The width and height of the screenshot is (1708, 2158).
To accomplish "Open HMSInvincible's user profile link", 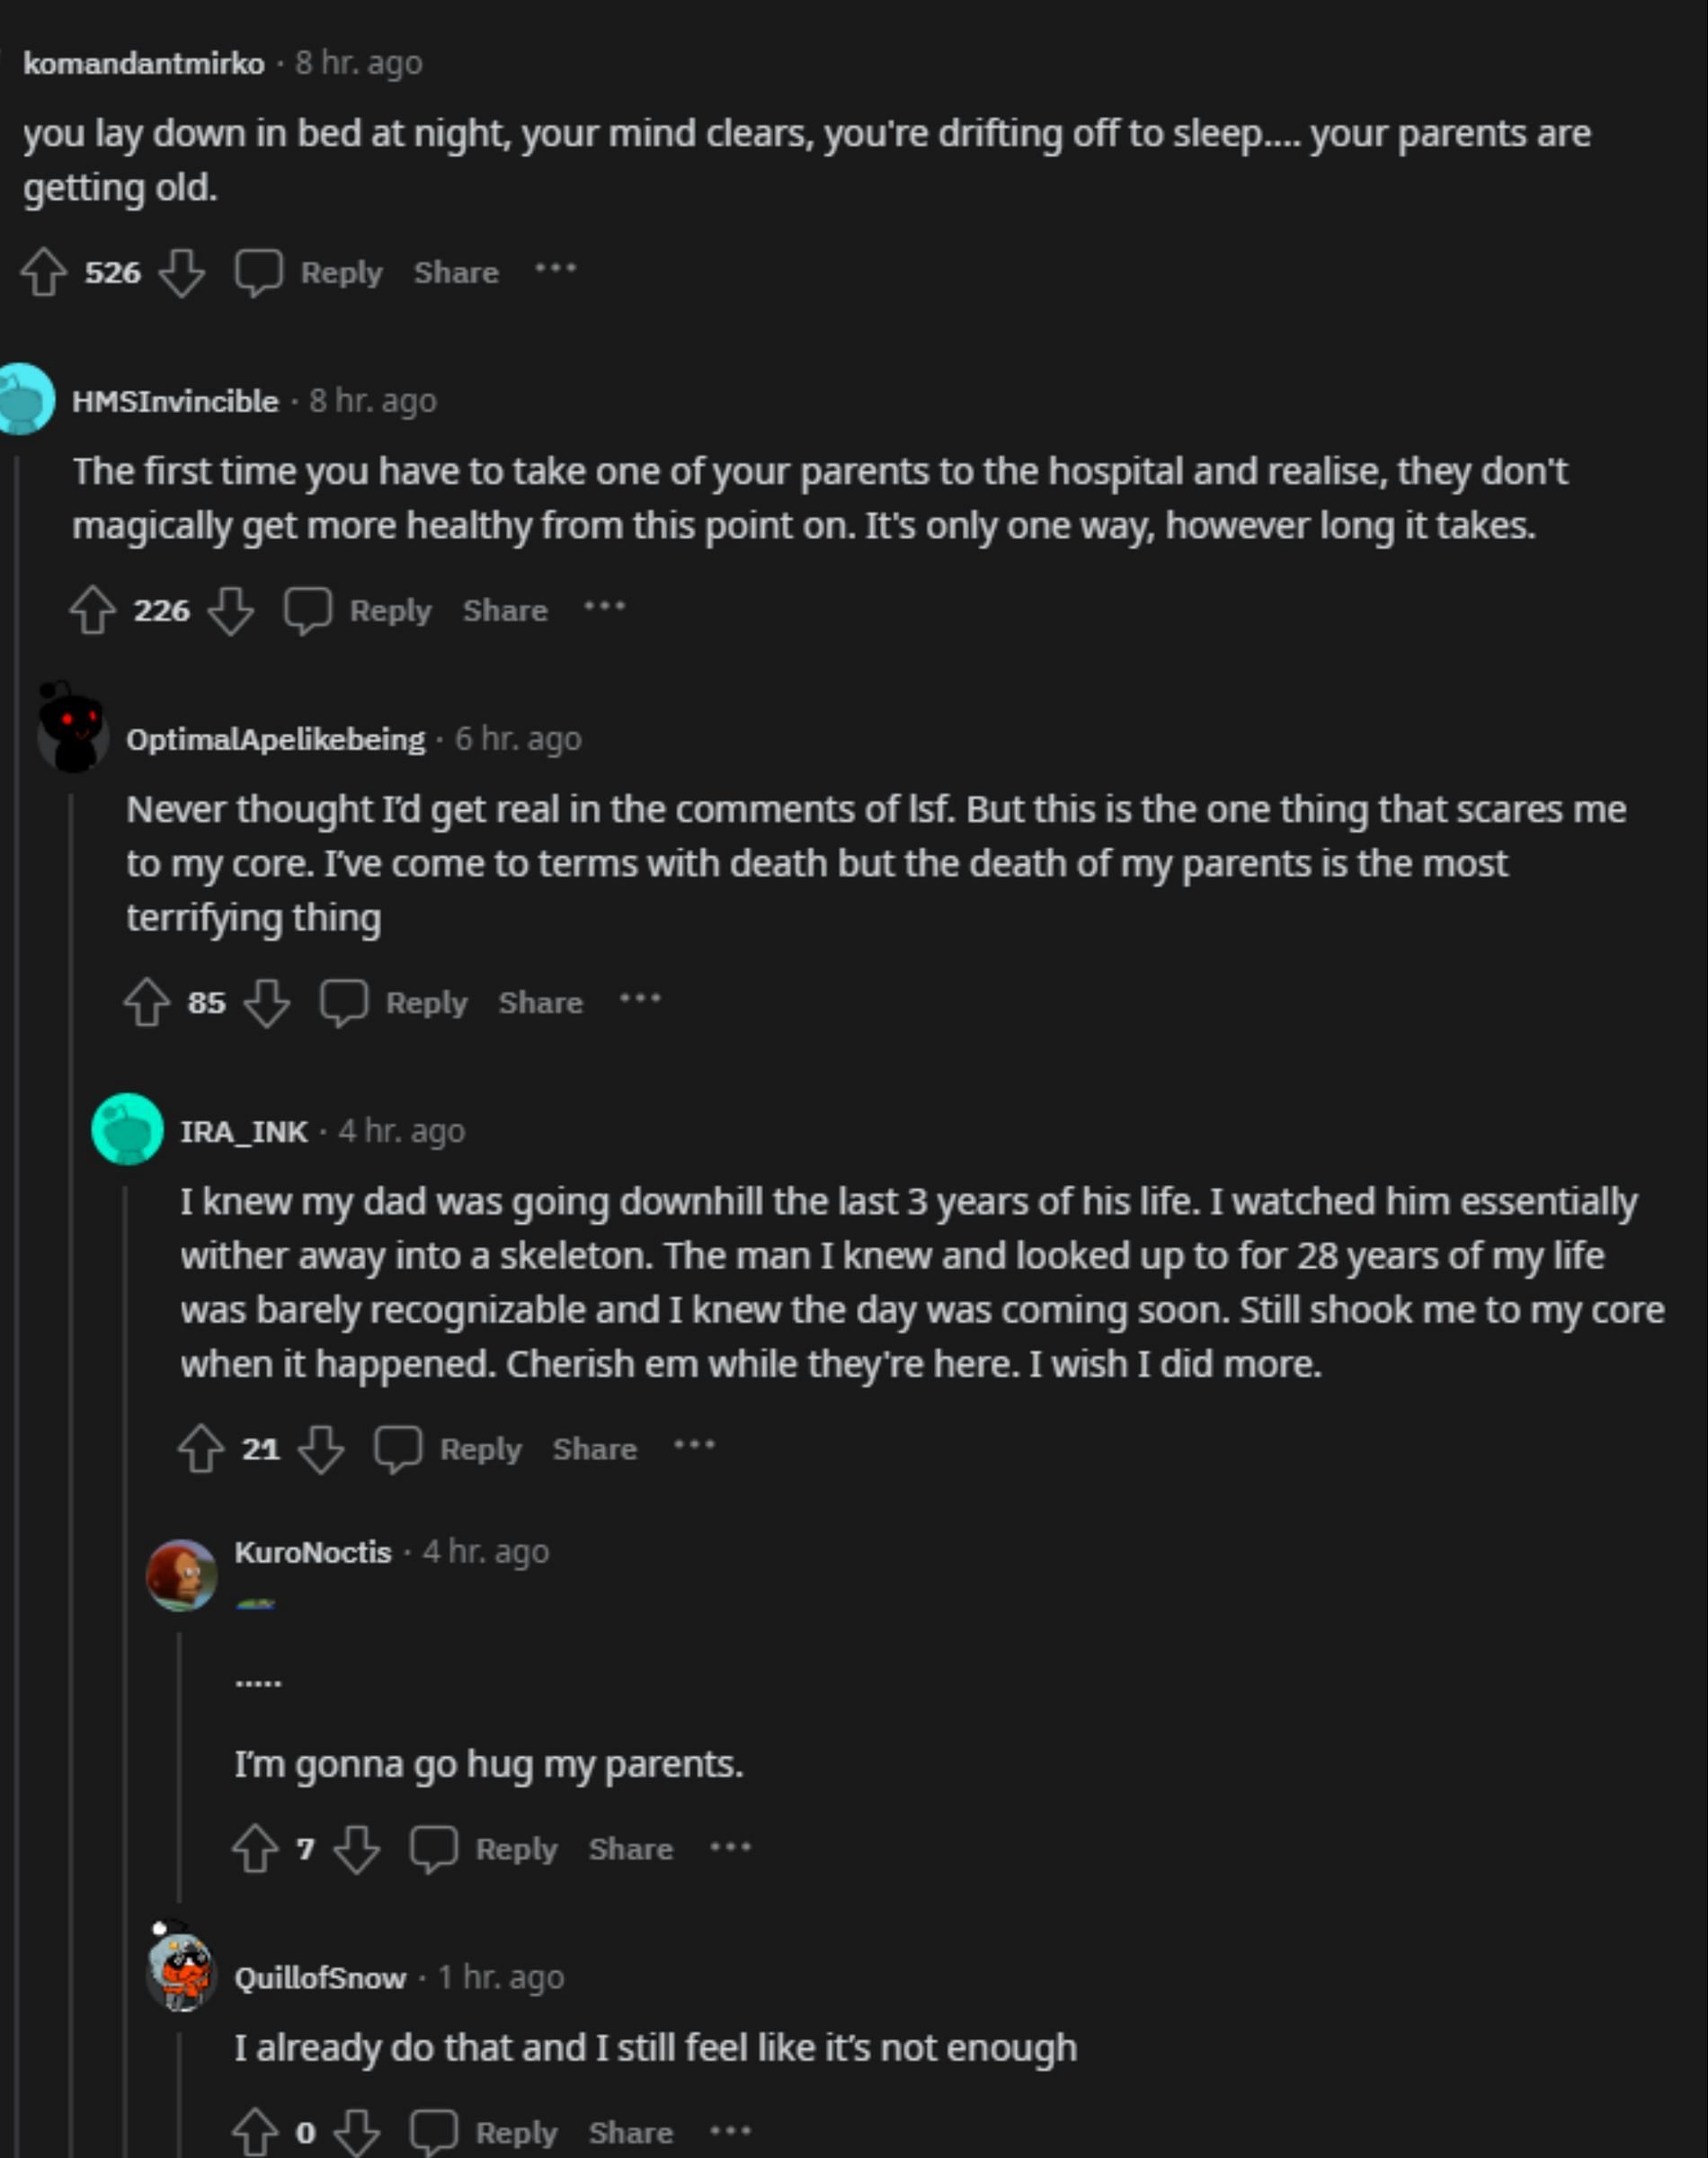I will [175, 401].
